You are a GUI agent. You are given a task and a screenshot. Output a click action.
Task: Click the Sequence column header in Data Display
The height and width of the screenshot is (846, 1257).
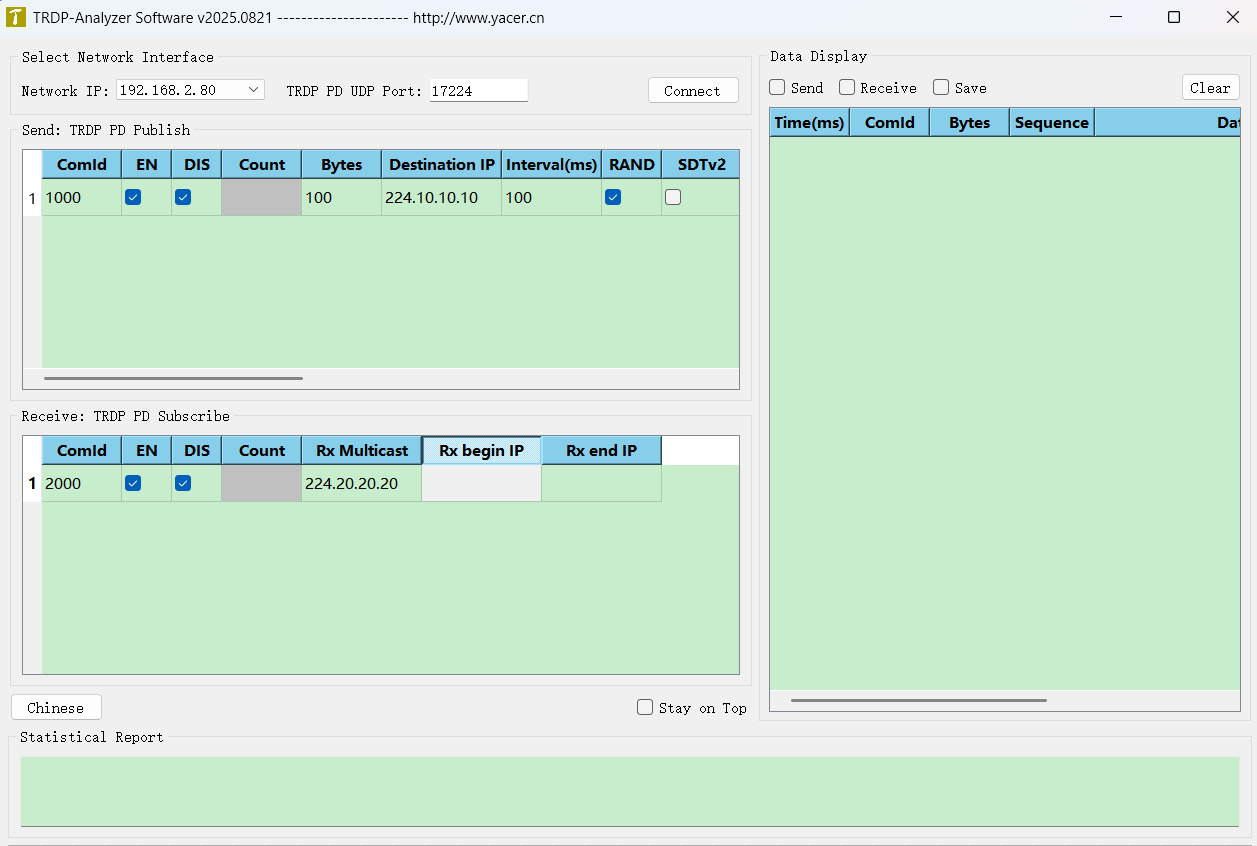(1051, 122)
